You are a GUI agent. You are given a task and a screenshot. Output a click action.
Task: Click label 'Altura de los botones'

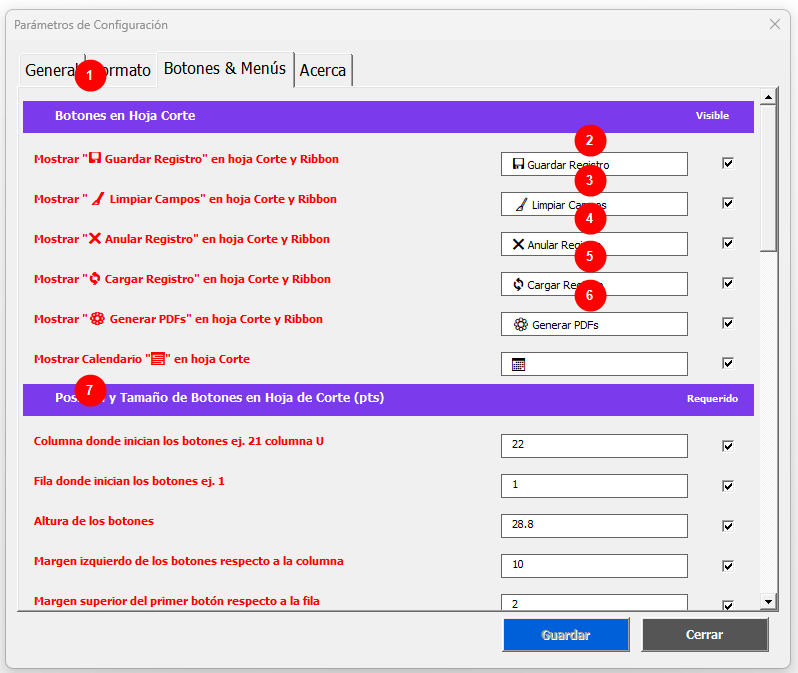click(94, 521)
